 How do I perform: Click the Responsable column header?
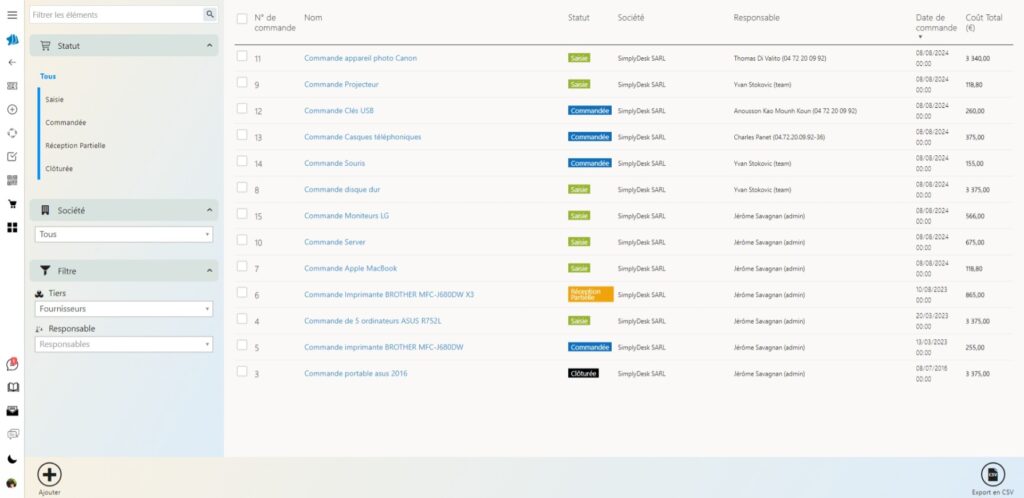click(x=756, y=18)
